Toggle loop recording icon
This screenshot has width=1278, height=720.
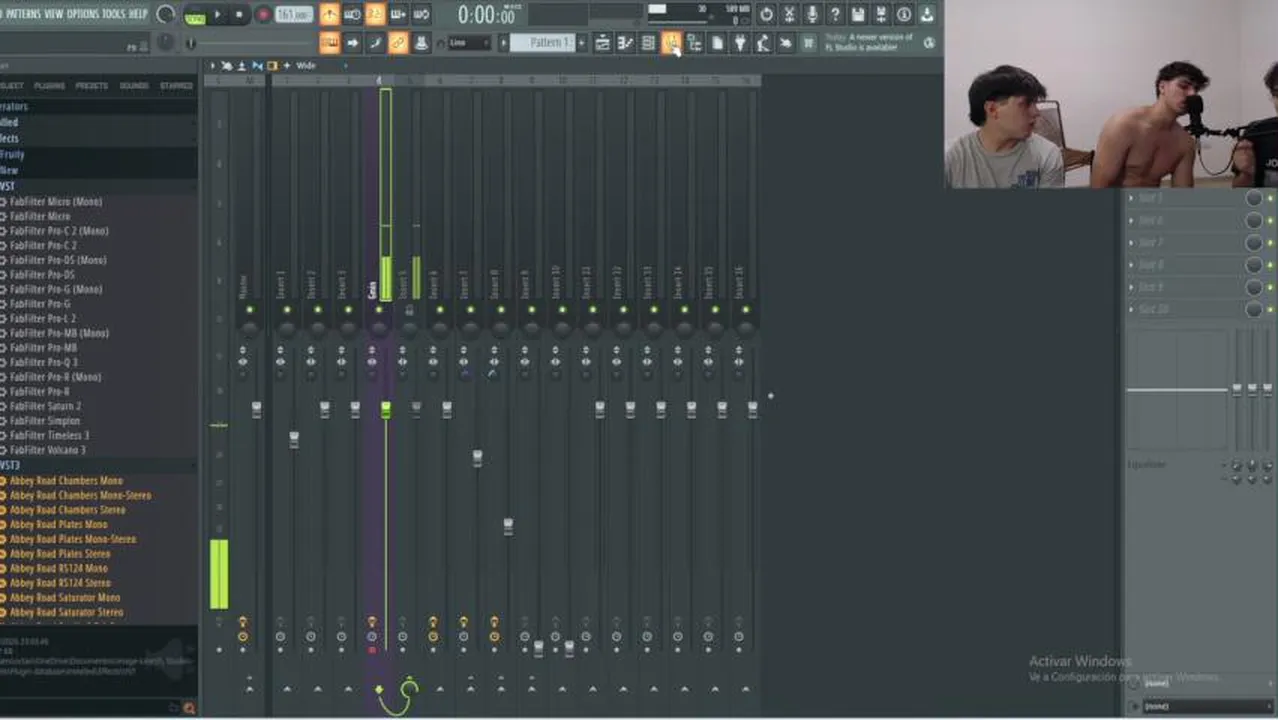point(421,14)
